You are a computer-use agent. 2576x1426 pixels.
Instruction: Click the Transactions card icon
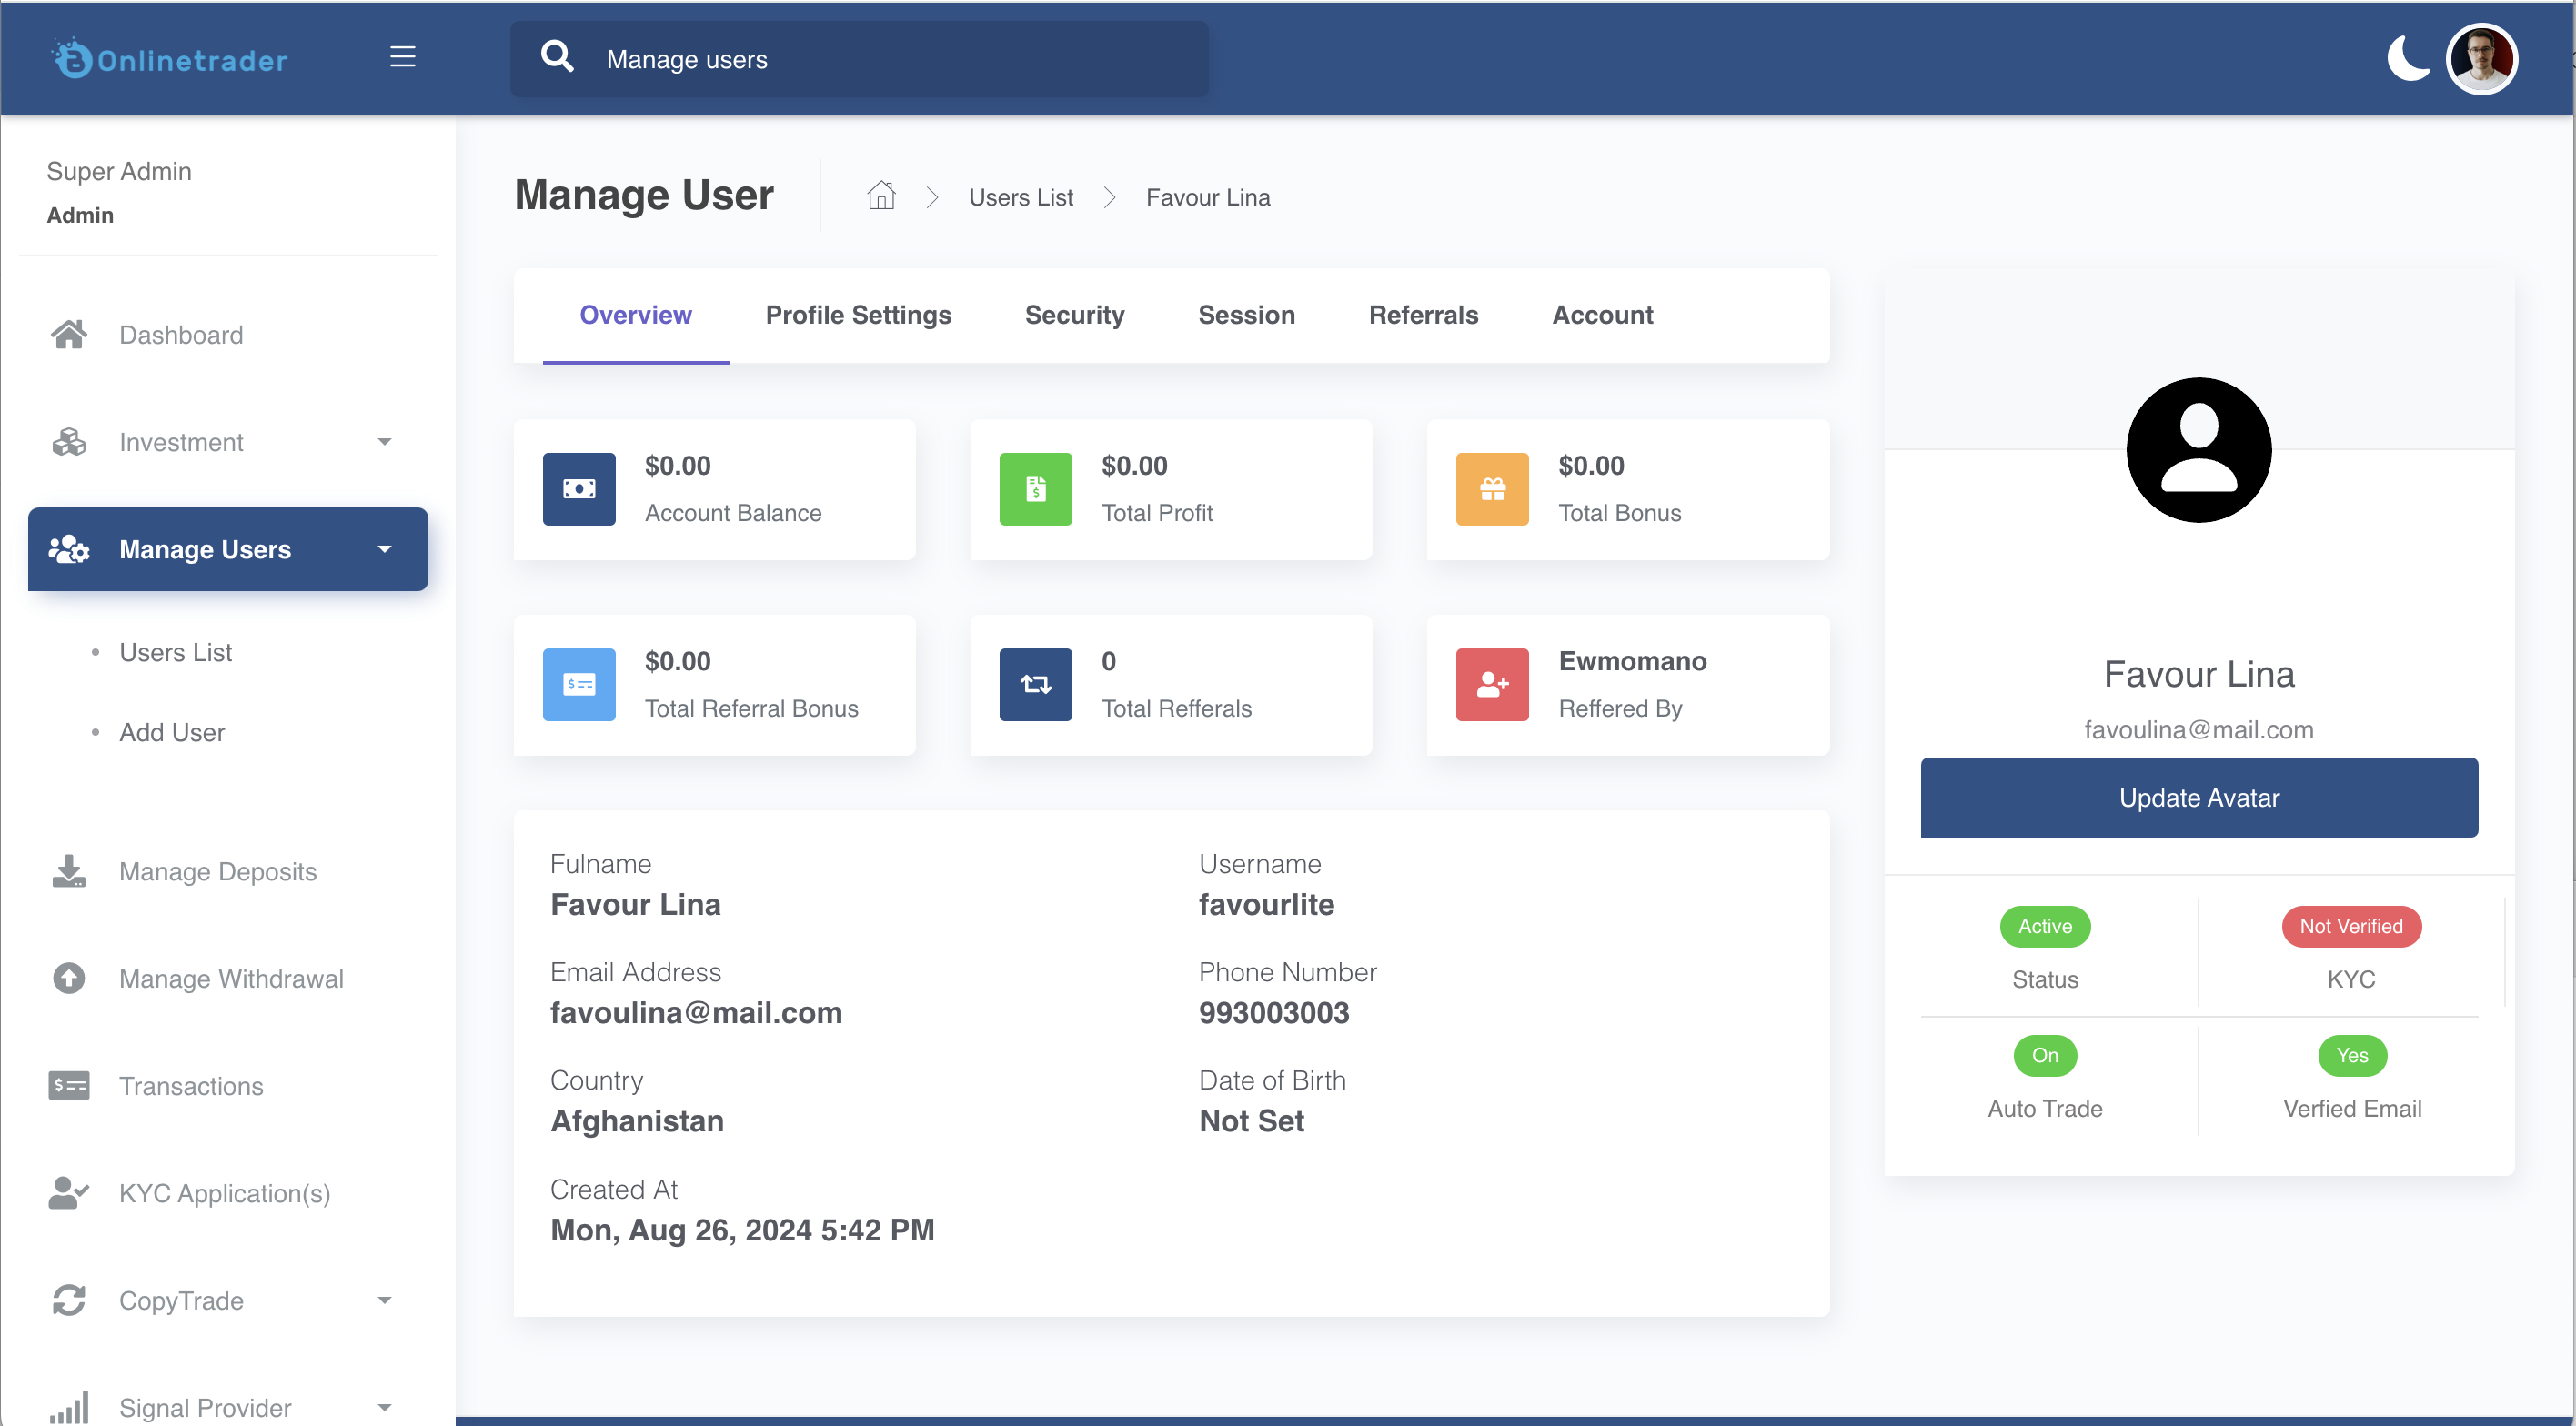[x=69, y=1085]
